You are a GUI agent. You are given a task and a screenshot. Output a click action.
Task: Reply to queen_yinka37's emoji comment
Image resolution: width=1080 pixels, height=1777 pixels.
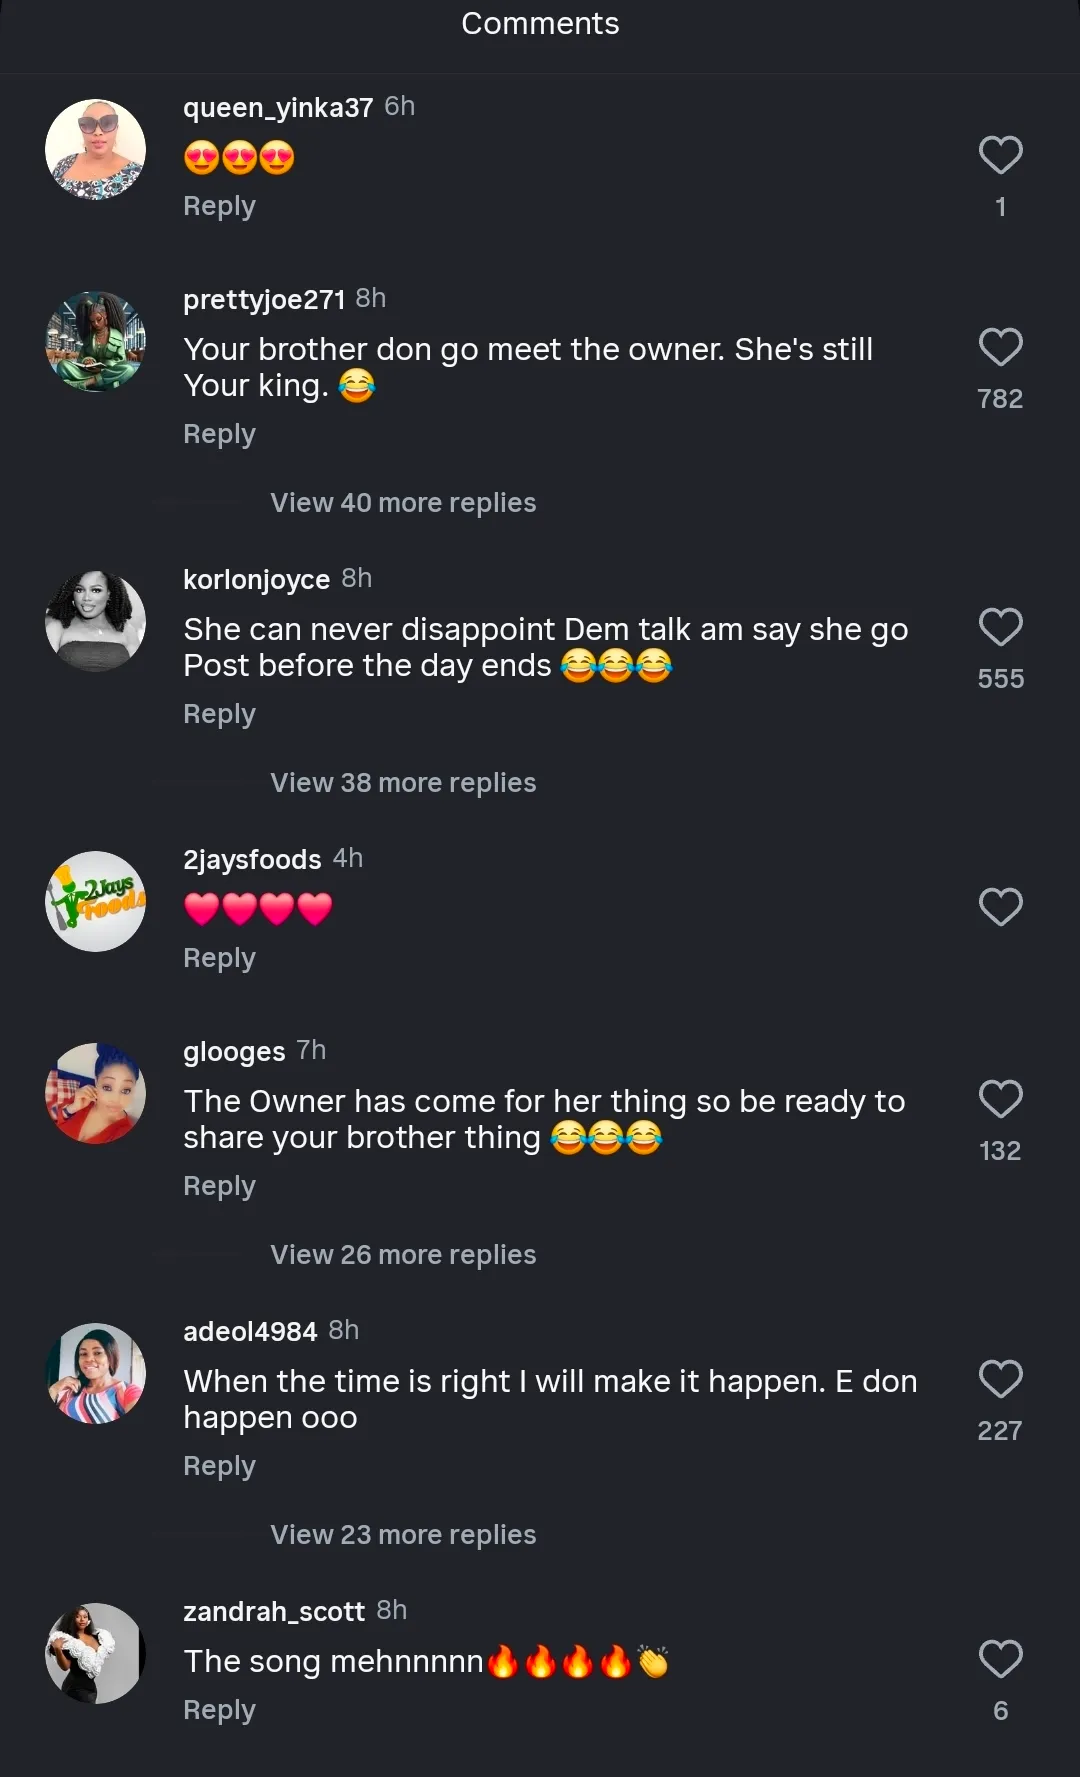pos(219,206)
